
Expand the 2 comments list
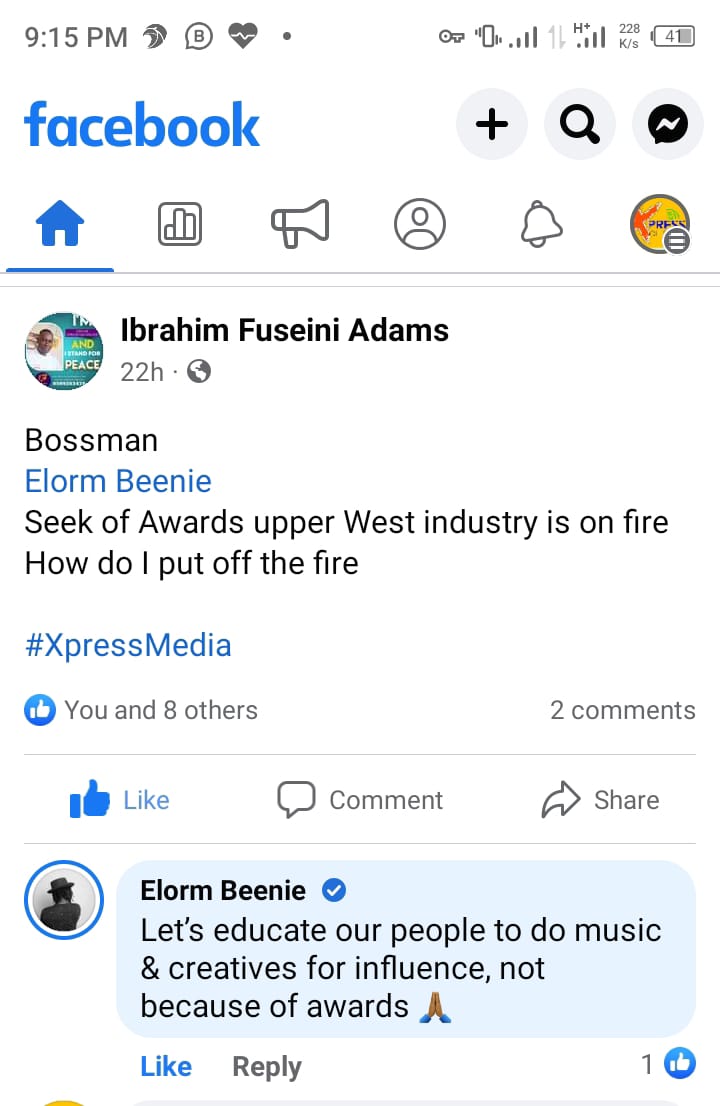622,710
